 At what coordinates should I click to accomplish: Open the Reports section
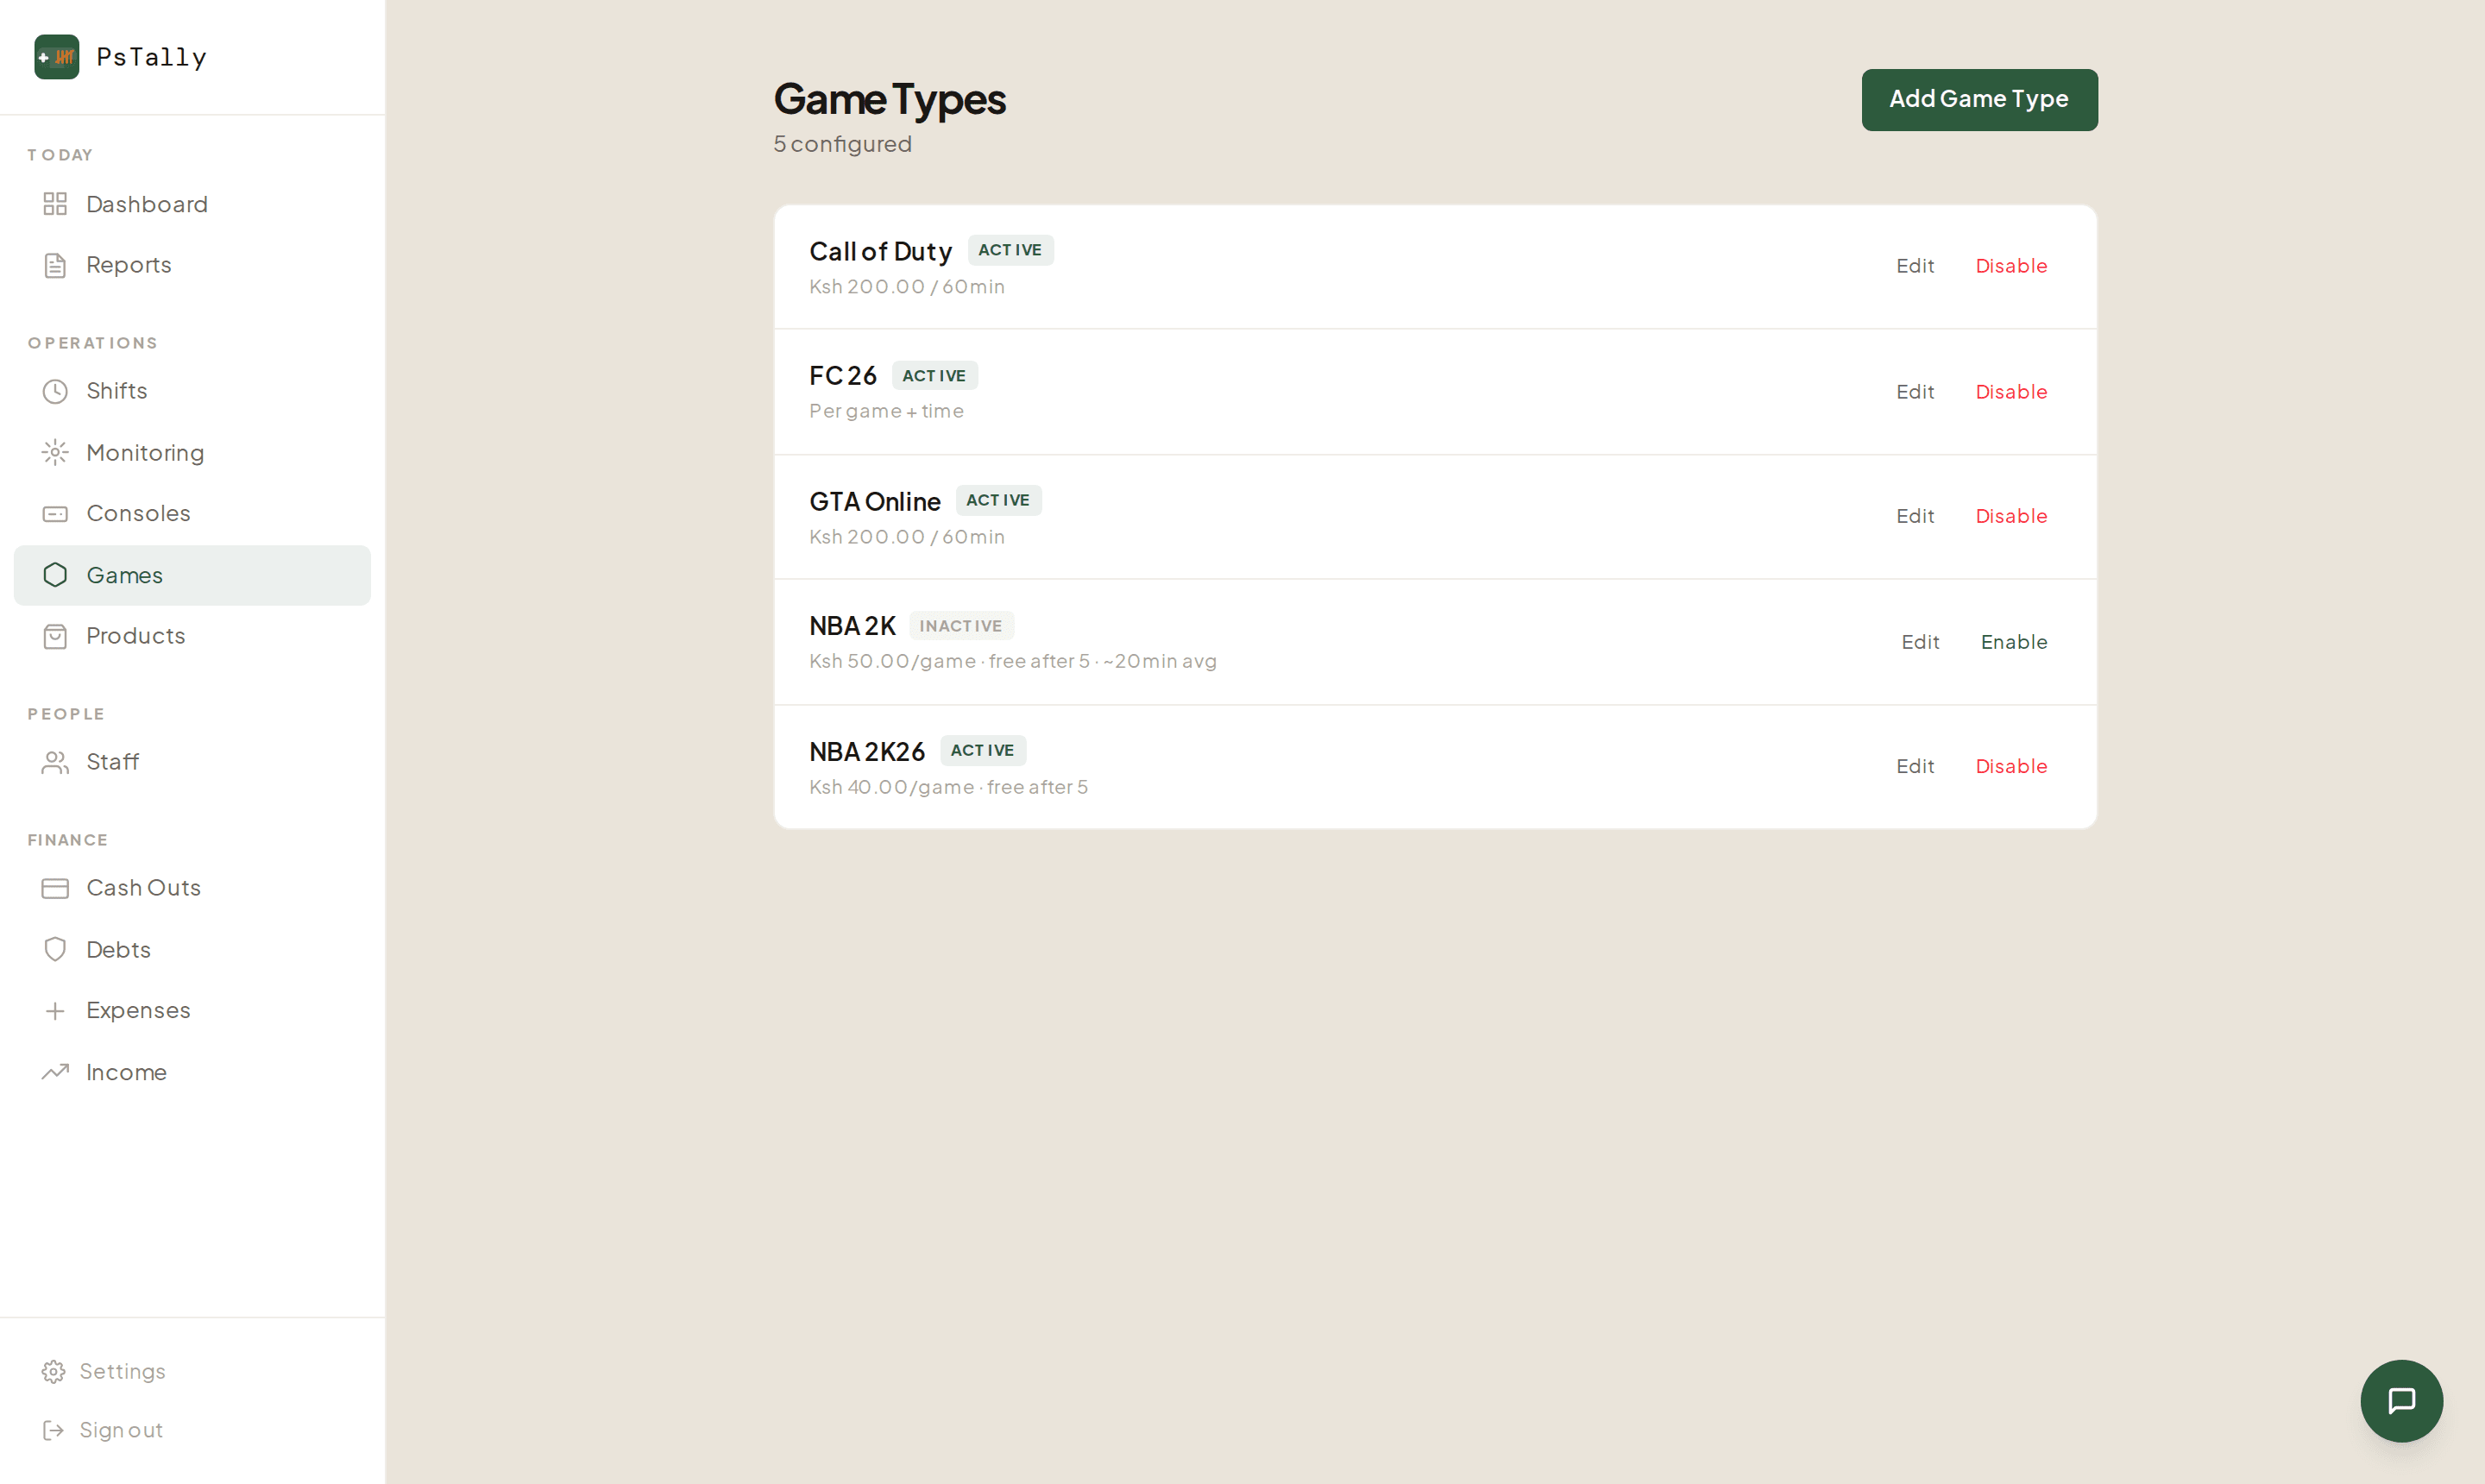pos(192,265)
